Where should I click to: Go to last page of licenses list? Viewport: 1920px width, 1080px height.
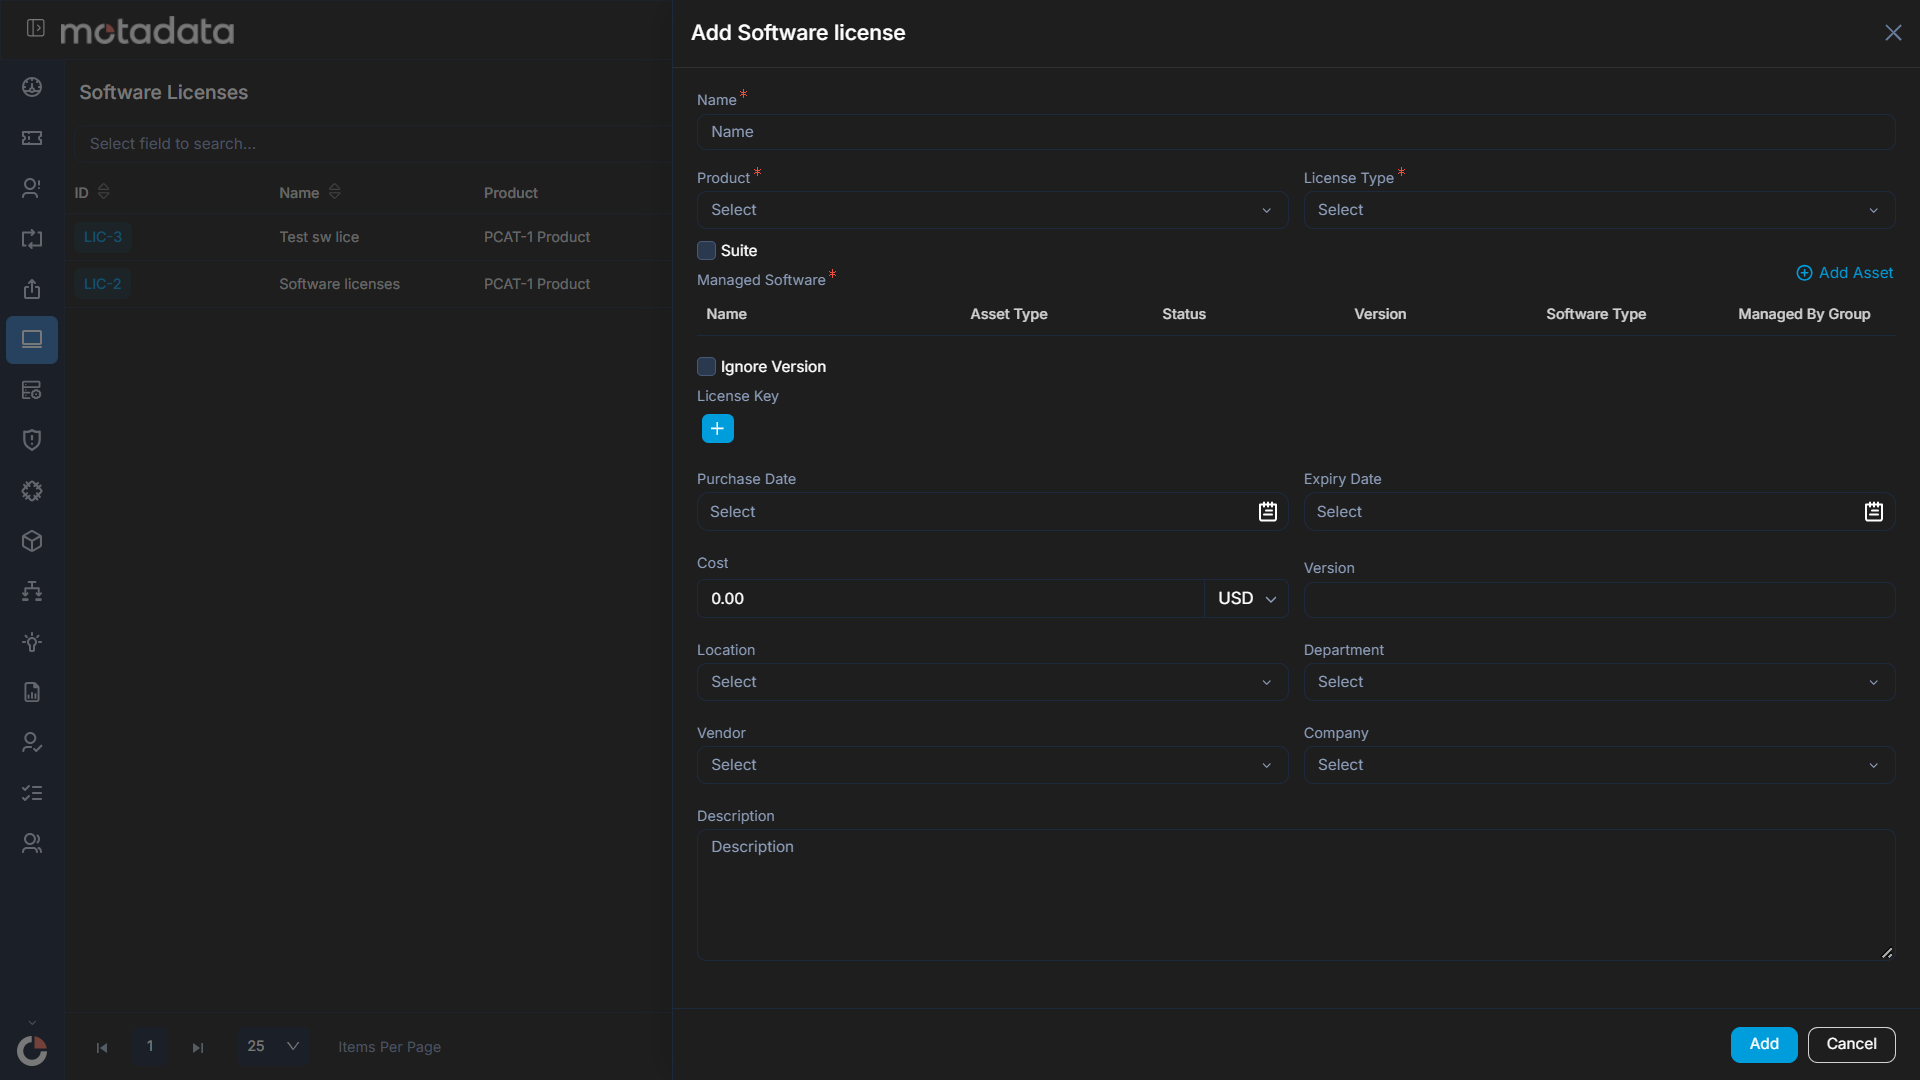(198, 1047)
